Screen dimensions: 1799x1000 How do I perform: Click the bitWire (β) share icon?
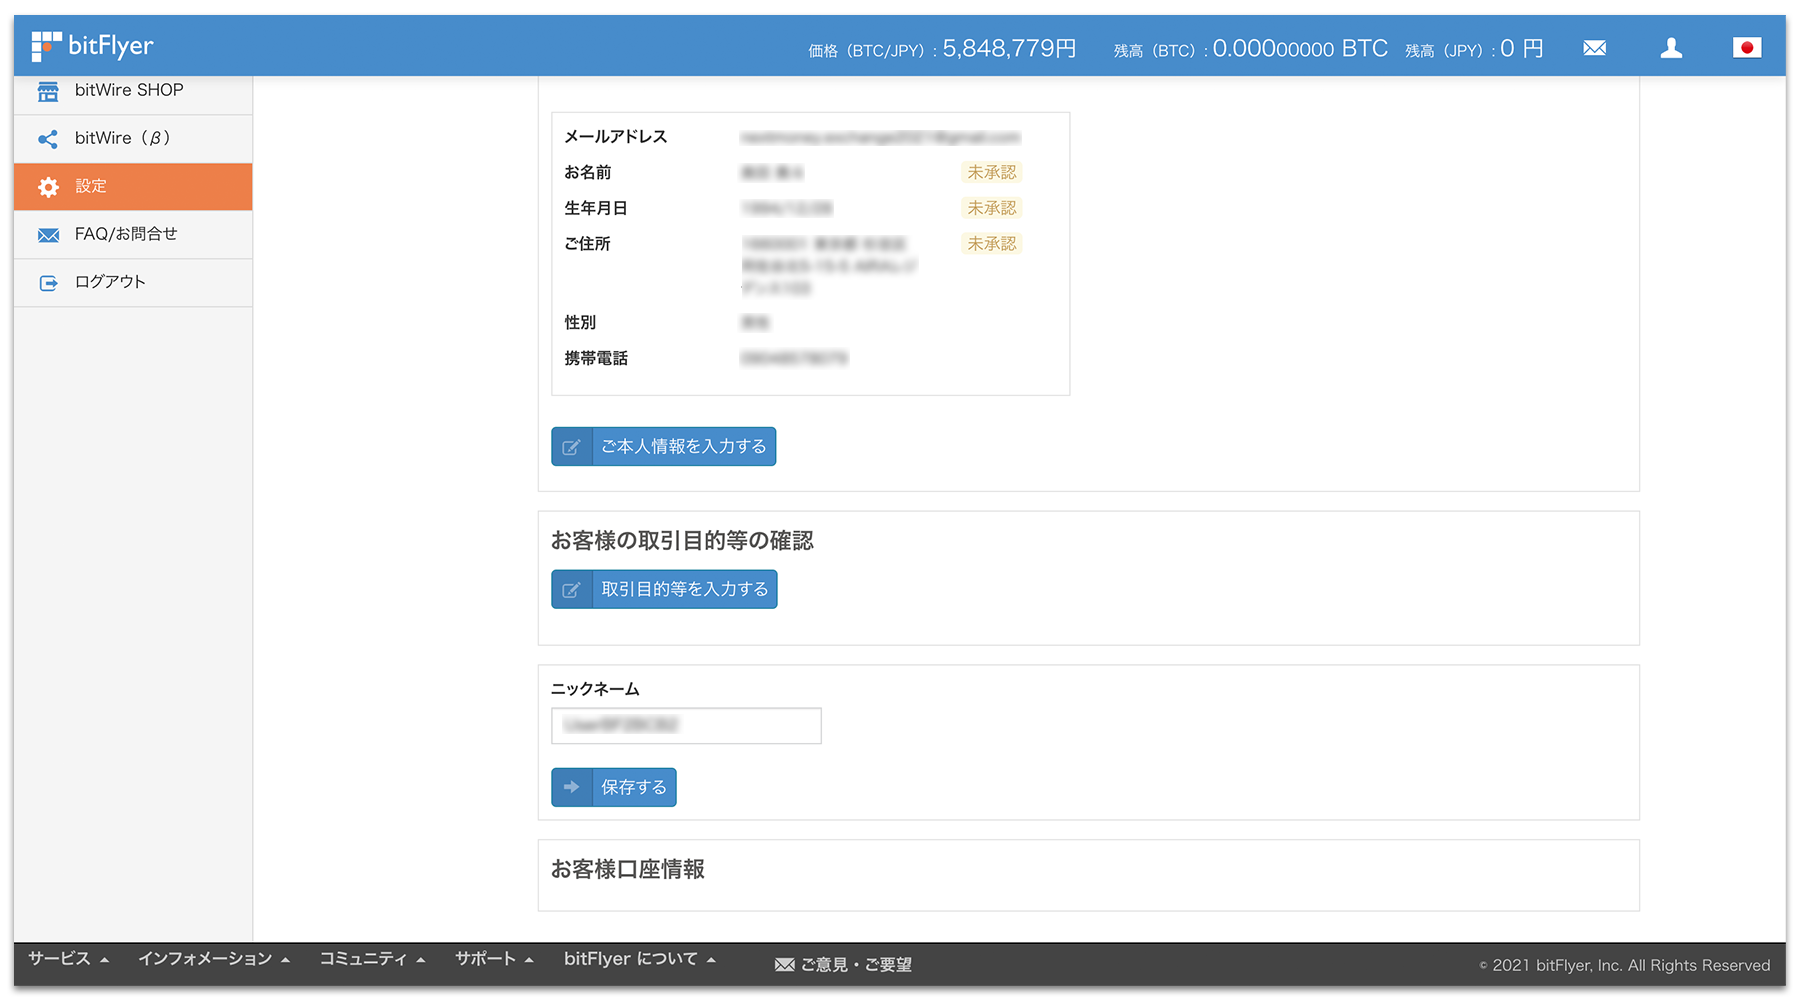coord(48,139)
